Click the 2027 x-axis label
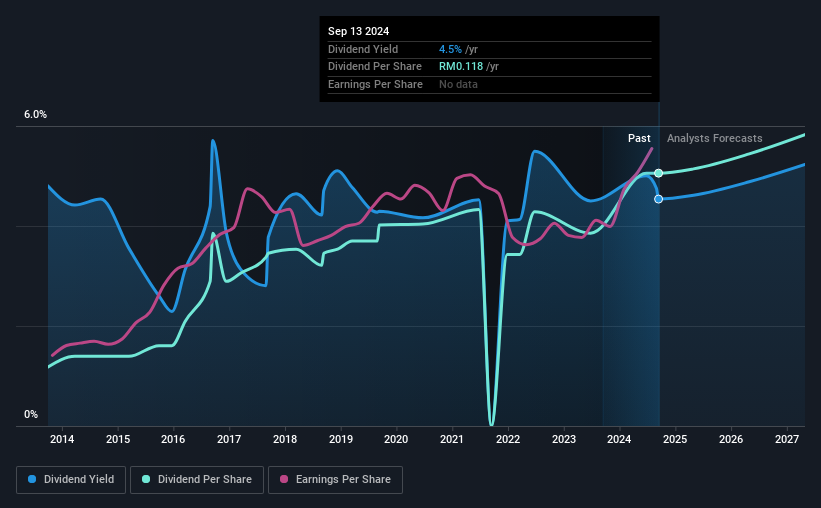The width and height of the screenshot is (821, 508). (787, 439)
